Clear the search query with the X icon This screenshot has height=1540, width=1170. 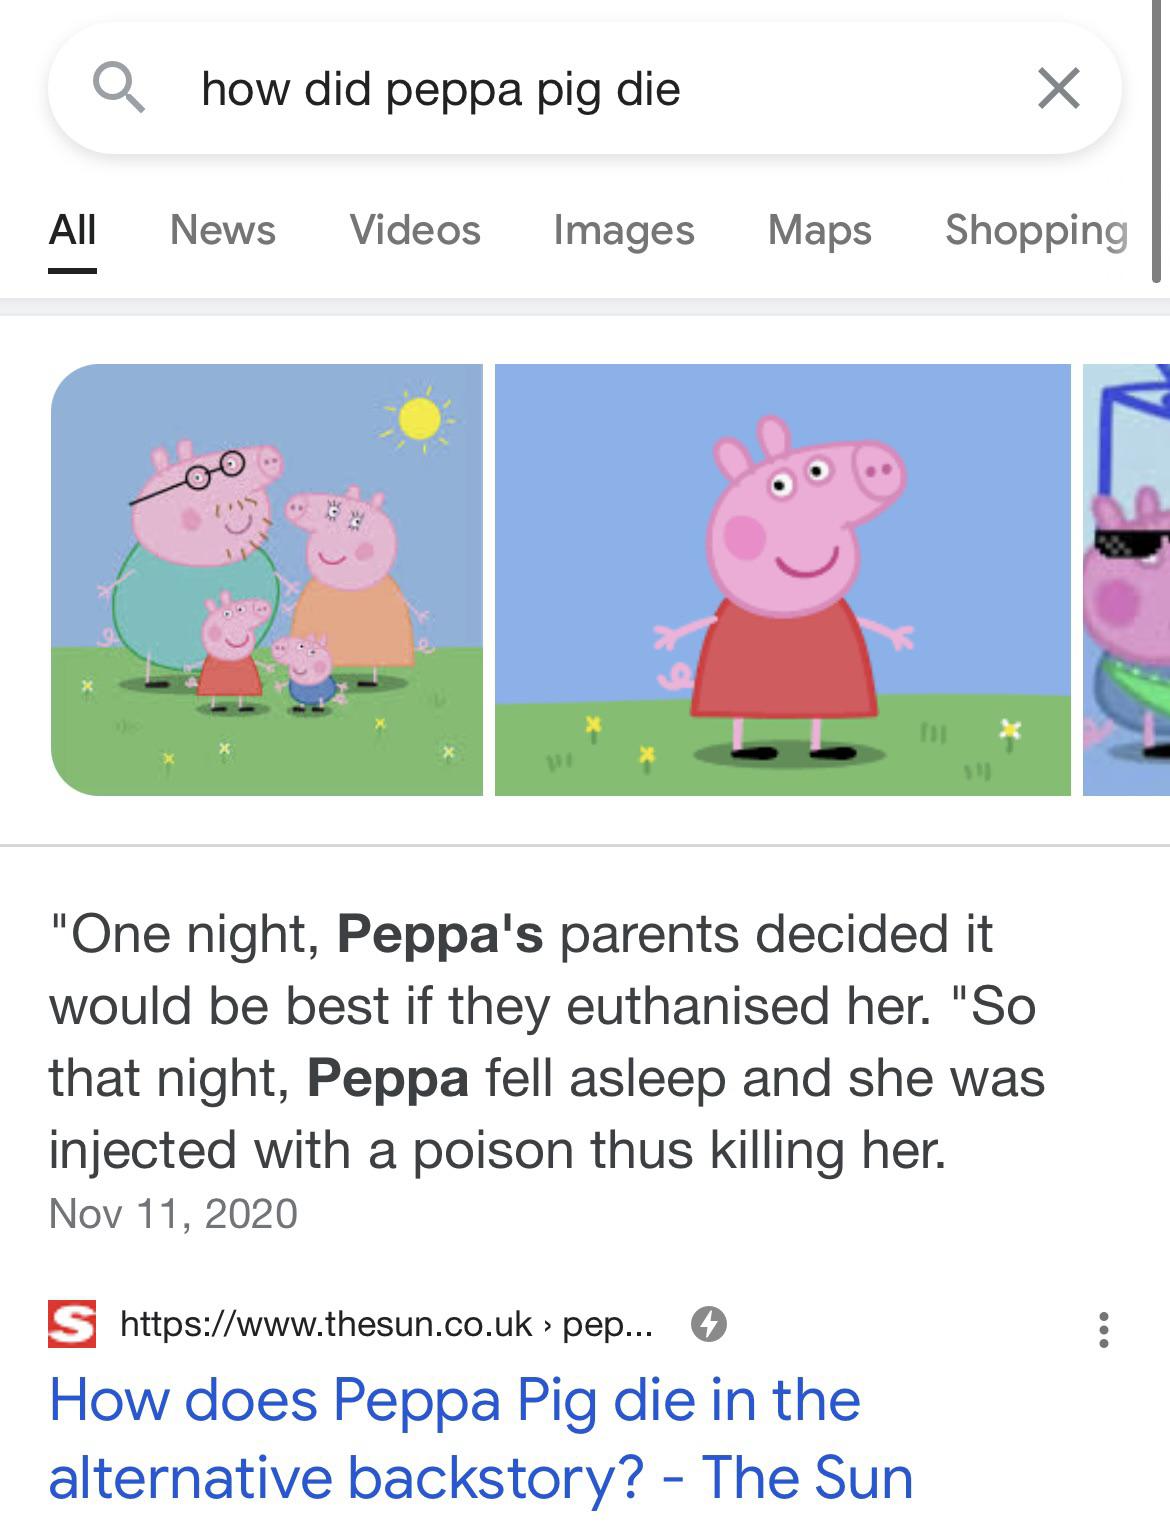pos(1060,90)
